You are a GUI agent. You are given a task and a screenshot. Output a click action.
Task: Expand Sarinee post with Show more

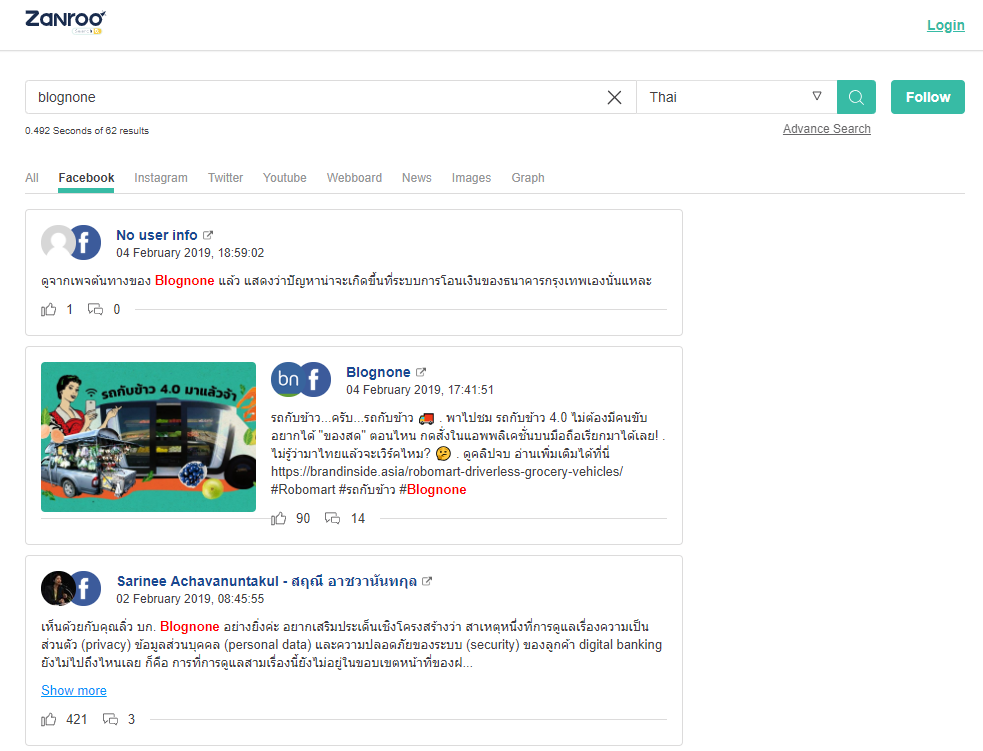point(74,690)
